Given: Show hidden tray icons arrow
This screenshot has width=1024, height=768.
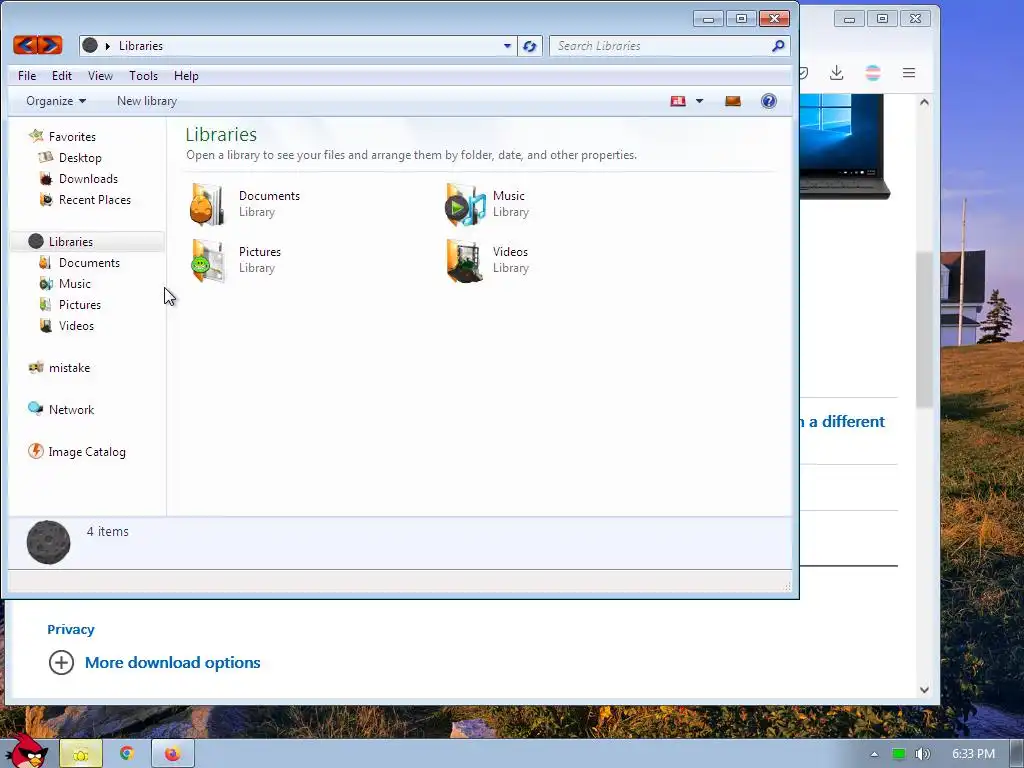Looking at the screenshot, I should tap(874, 754).
